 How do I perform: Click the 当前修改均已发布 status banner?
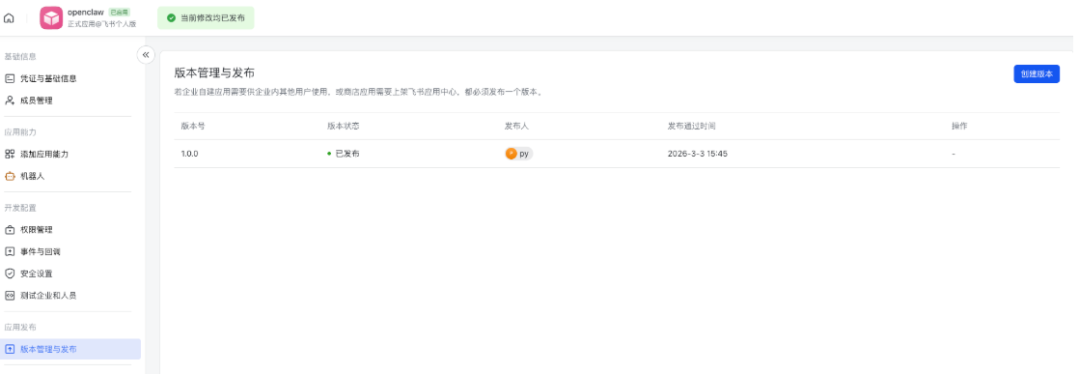click(206, 19)
